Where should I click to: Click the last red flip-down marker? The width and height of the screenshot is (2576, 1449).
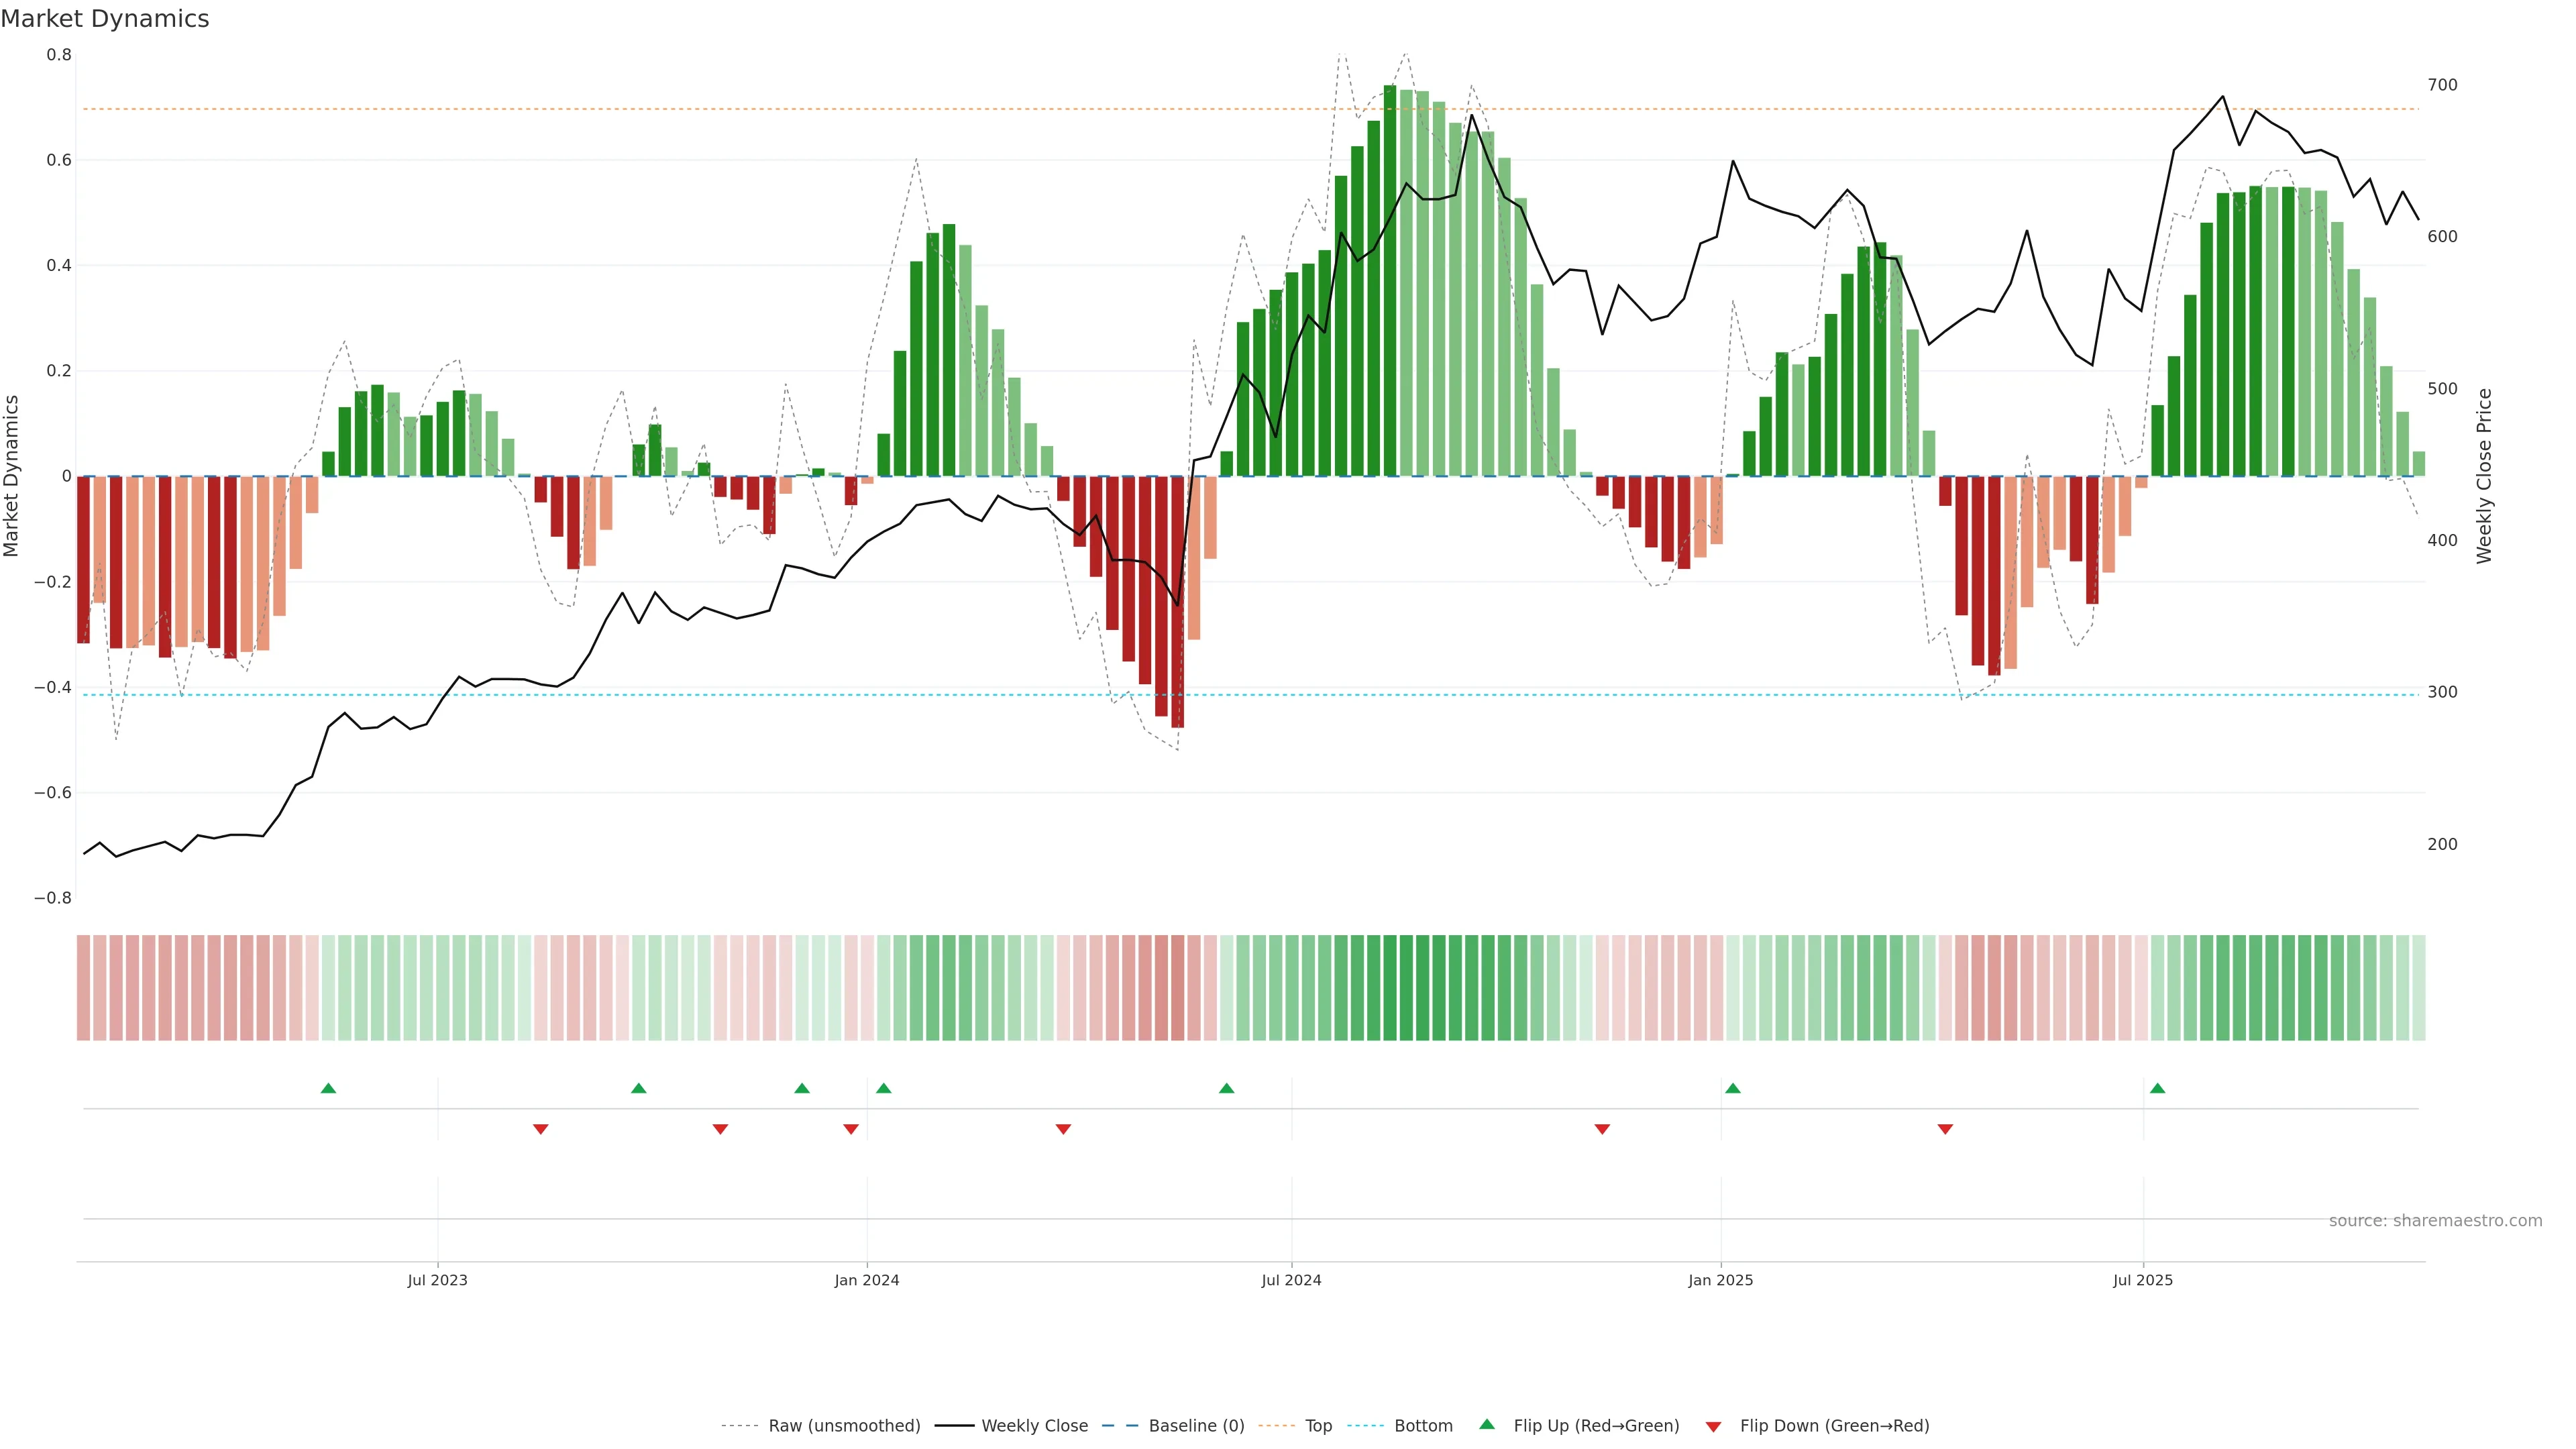pos(1945,1129)
